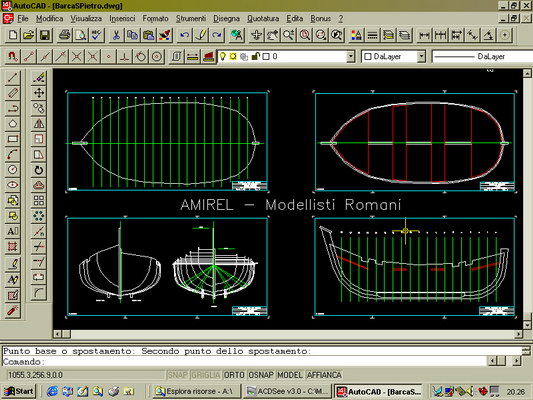Toggle layer 0 on/off light bulb
533x400 pixels.
[x=222, y=56]
